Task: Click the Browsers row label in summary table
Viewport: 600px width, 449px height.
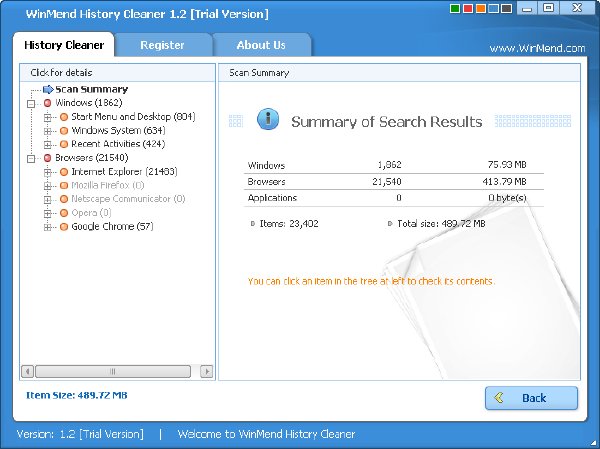Action: click(x=266, y=181)
